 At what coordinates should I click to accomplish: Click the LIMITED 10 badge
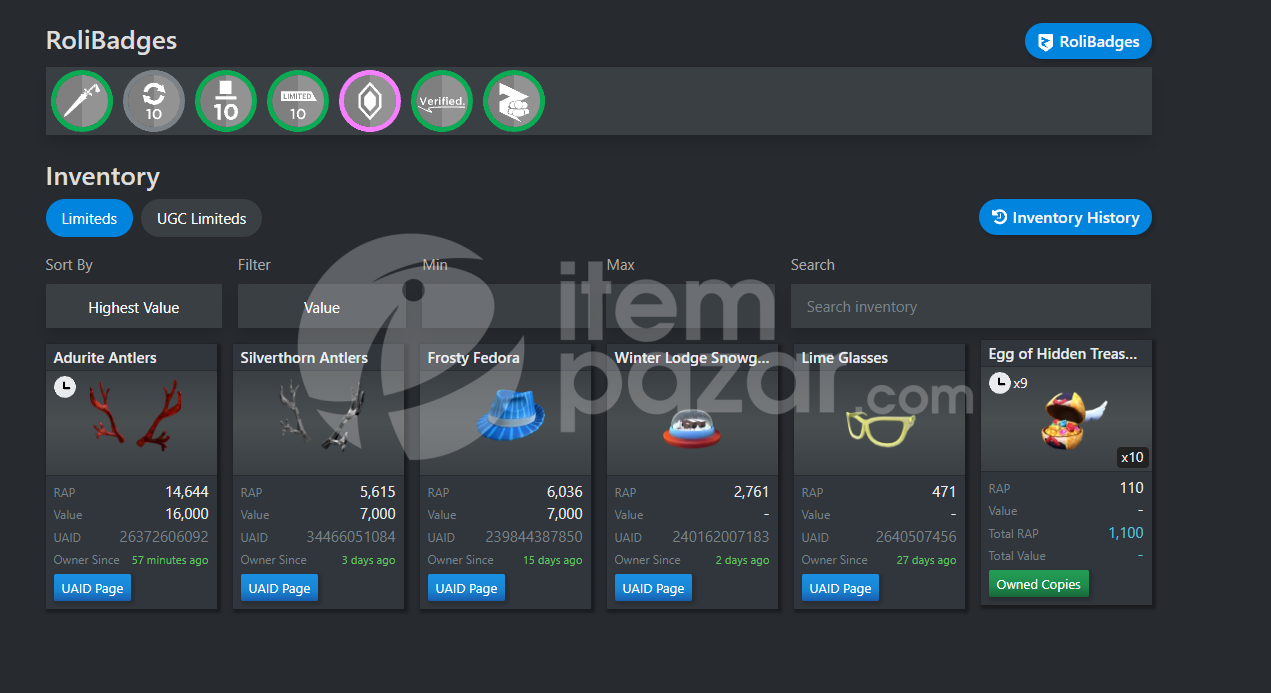tap(298, 101)
